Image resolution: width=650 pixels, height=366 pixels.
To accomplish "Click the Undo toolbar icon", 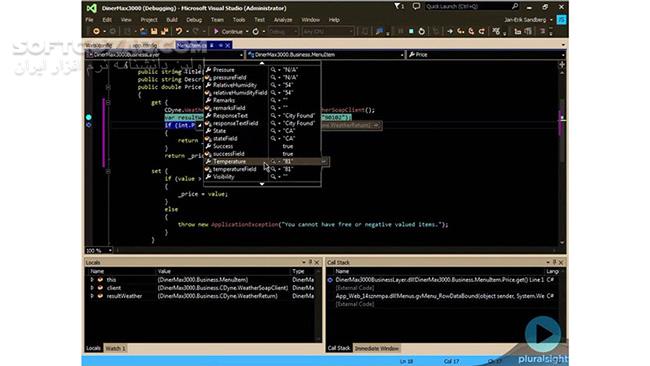I will tap(179, 32).
